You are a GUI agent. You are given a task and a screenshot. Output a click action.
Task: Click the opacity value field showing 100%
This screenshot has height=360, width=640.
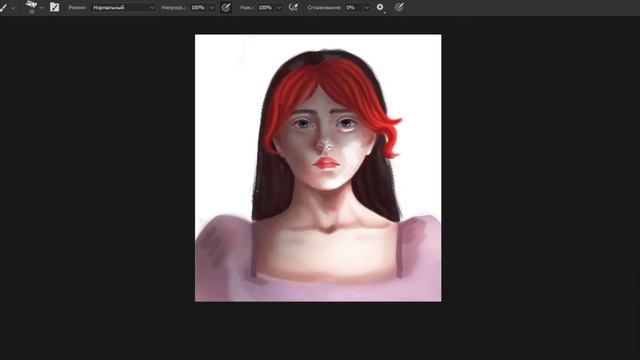click(x=198, y=7)
